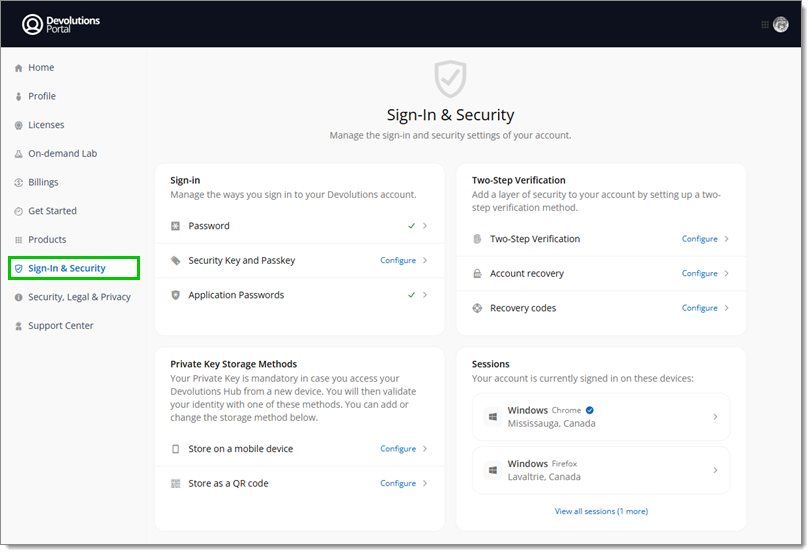812x555 pixels.
Task: Click the Application Passwords label
Action: pyautogui.click(x=236, y=295)
